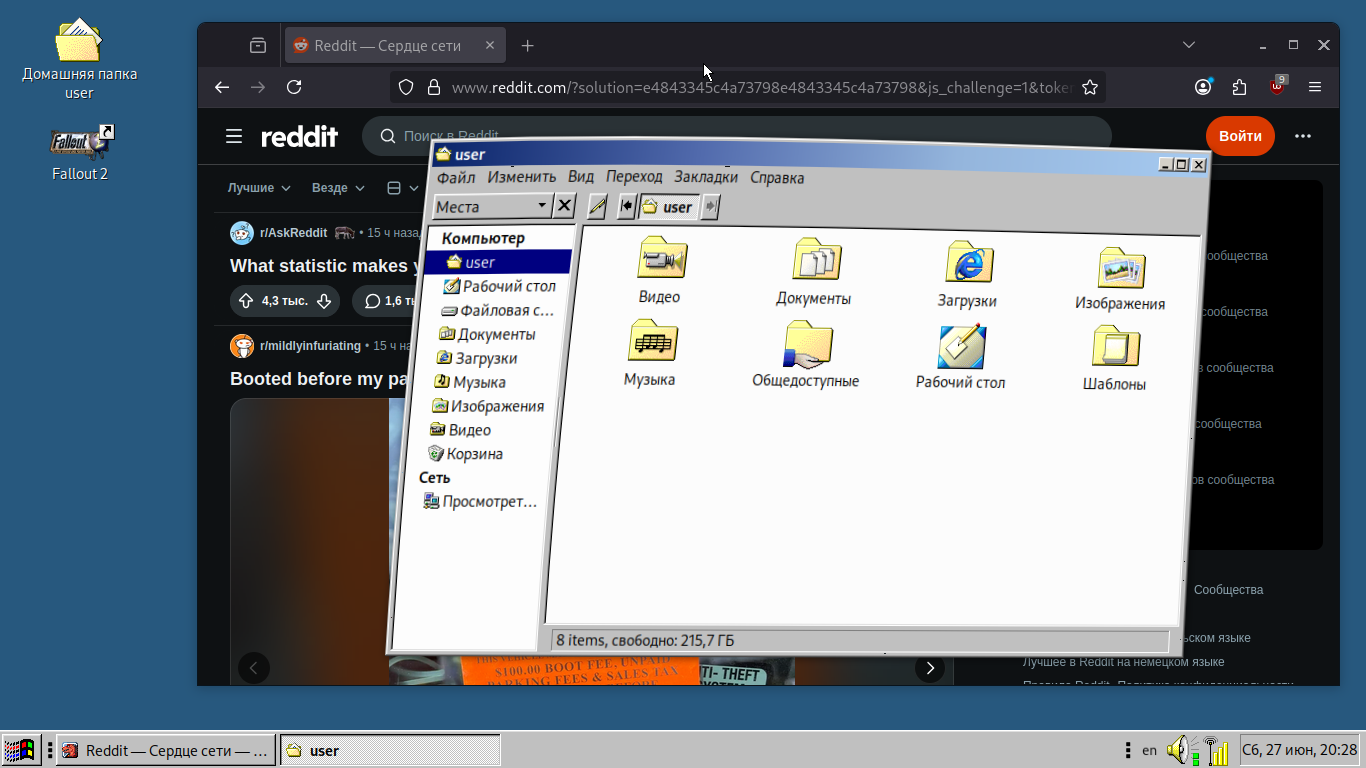Open the Справка menu
This screenshot has height=768, width=1366.
[x=777, y=178]
